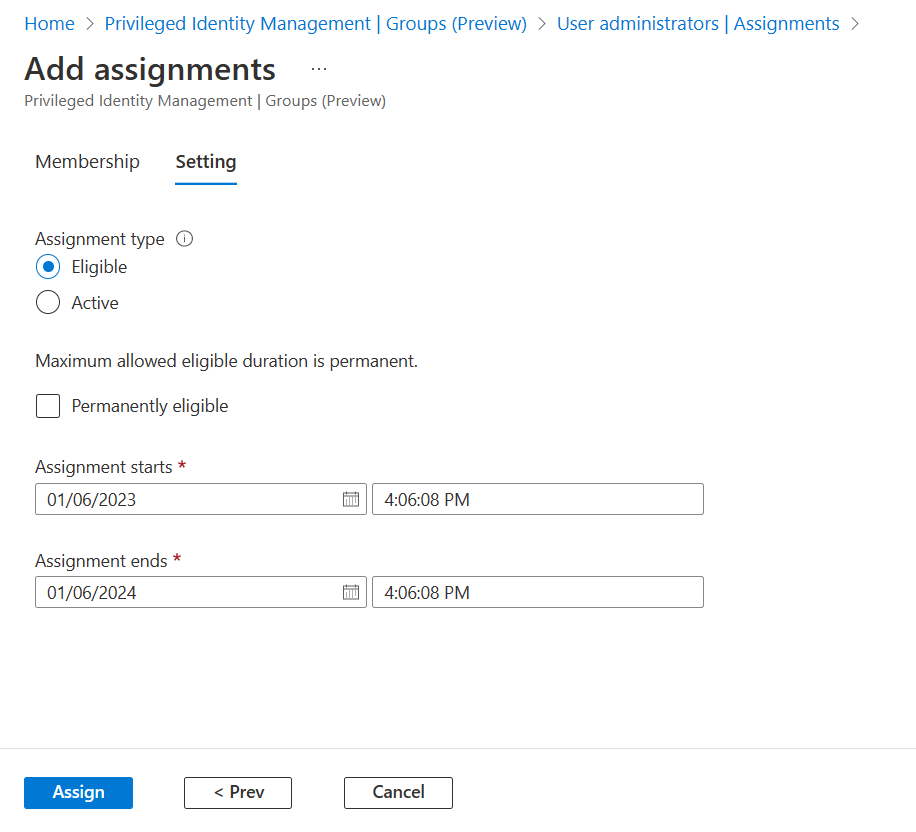Image resolution: width=916 pixels, height=832 pixels.
Task: Go back with the Prev button
Action: click(238, 792)
